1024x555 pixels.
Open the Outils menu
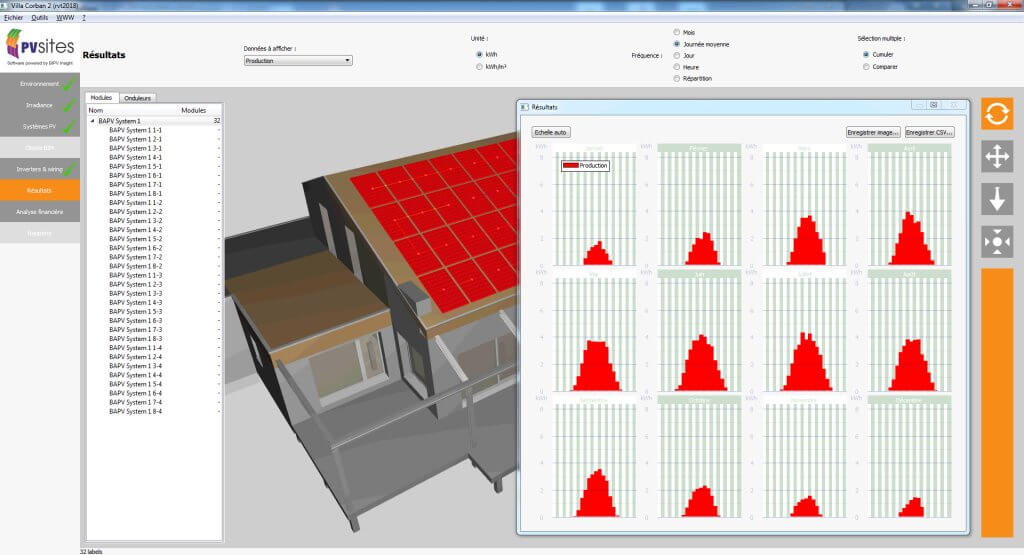[40, 18]
